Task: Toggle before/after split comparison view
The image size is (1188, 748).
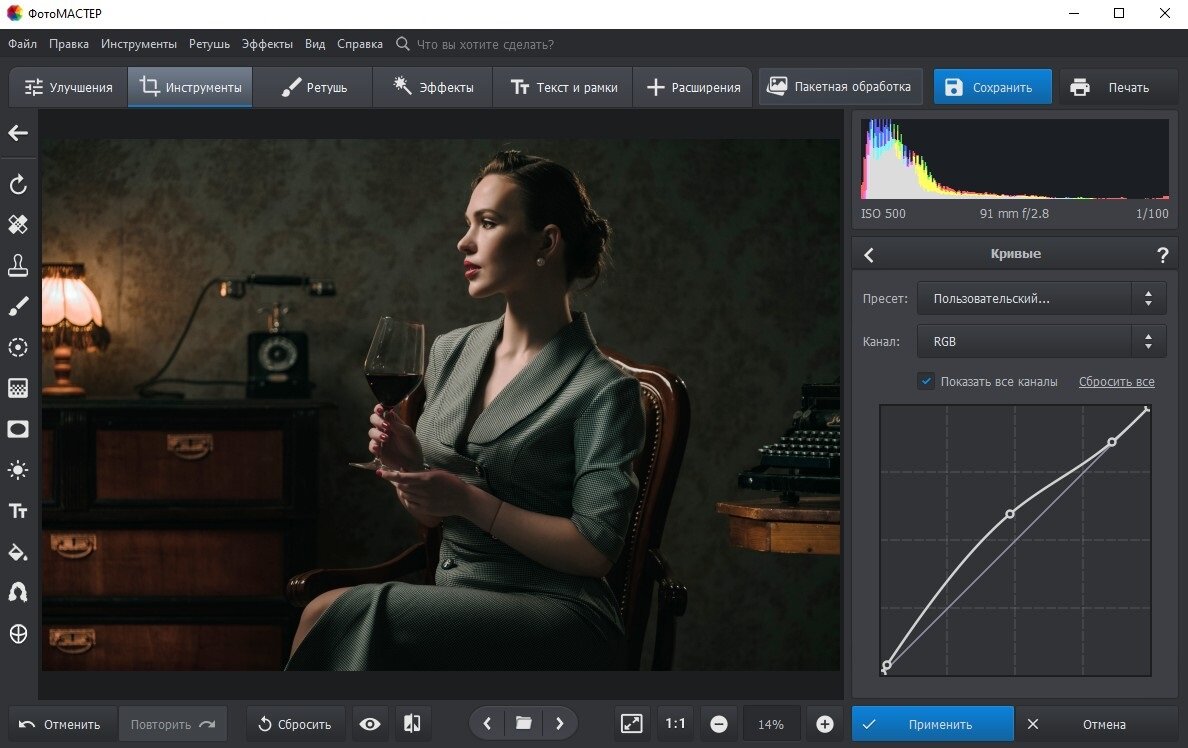Action: (x=411, y=724)
